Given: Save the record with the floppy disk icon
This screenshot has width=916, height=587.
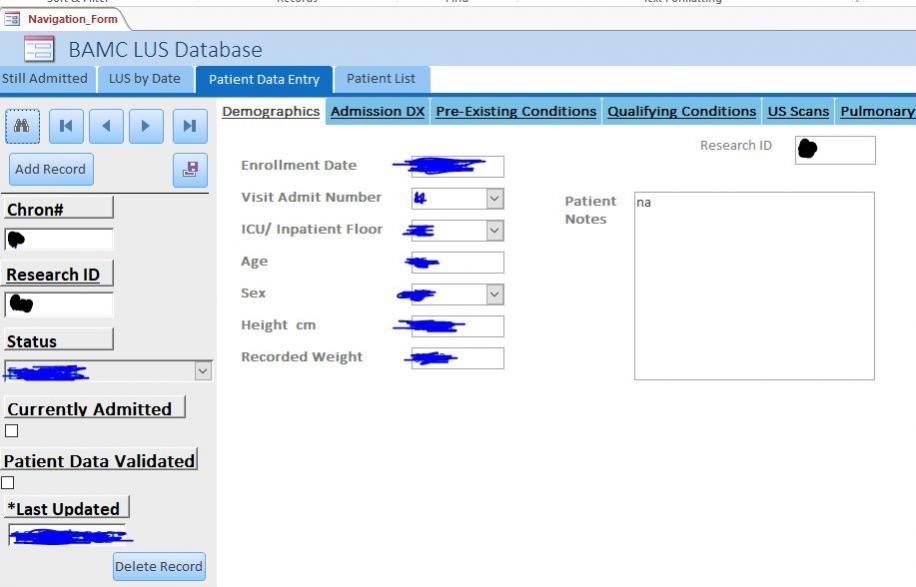Looking at the screenshot, I should pos(190,170).
